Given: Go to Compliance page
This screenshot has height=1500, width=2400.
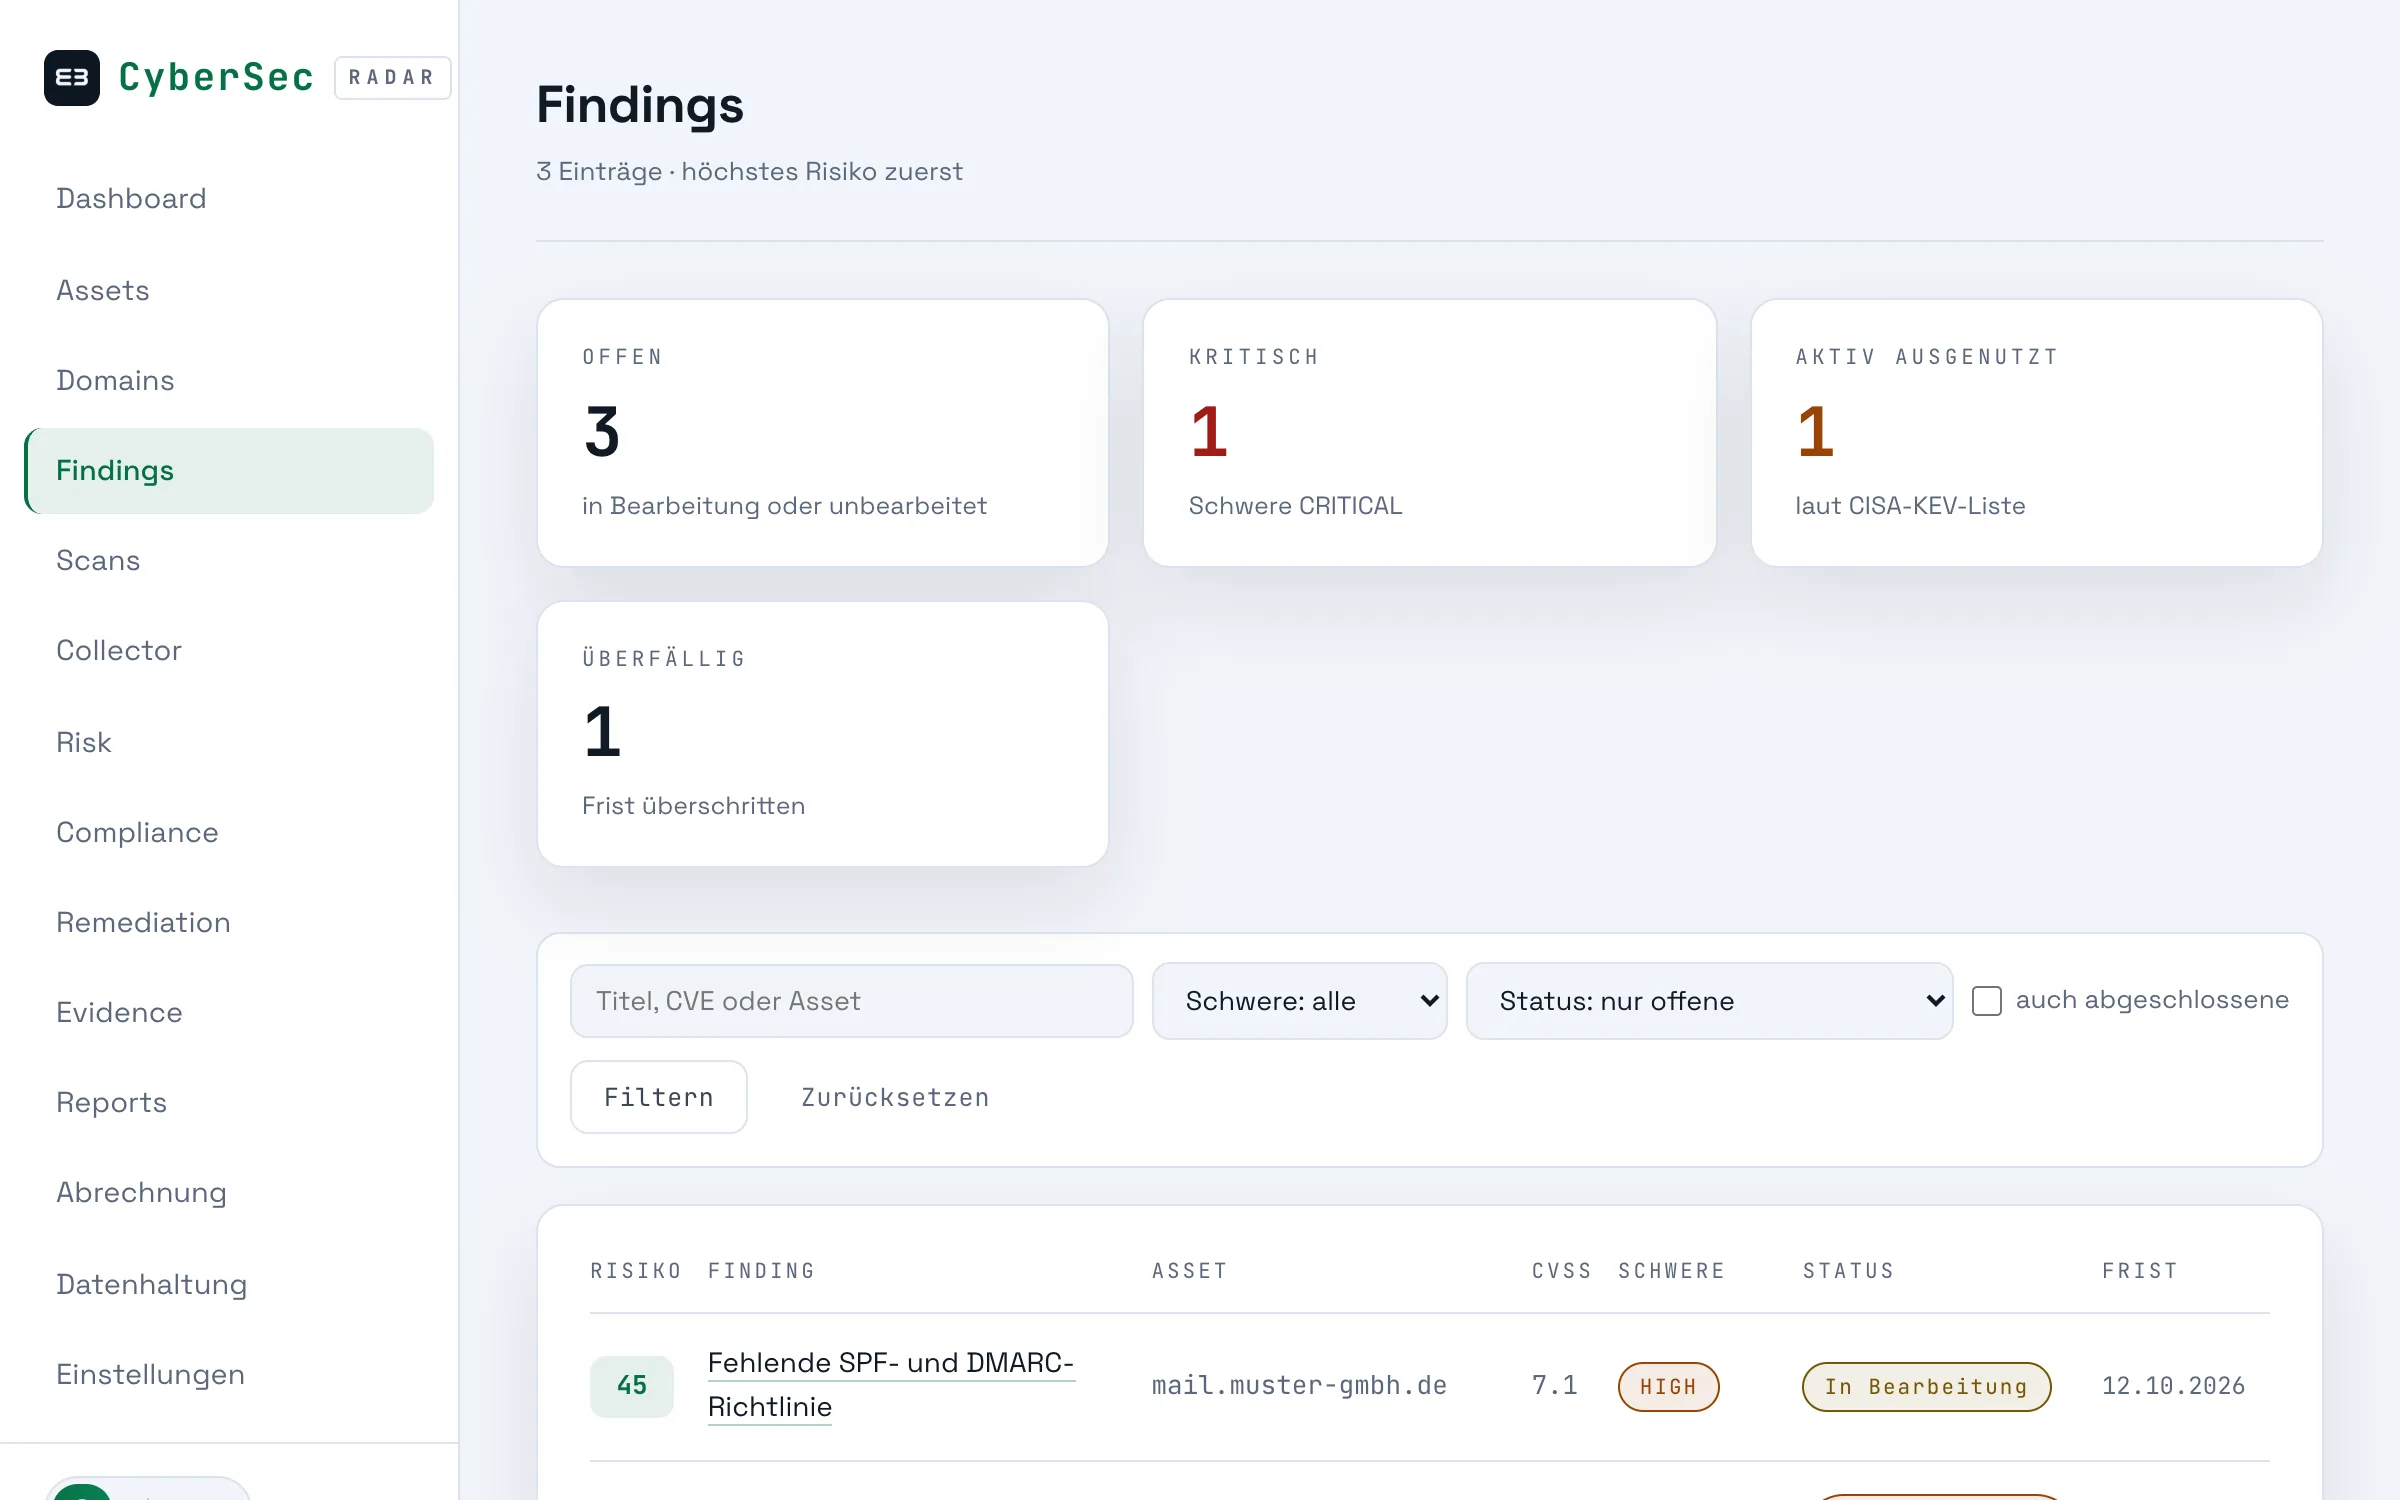Looking at the screenshot, I should pos(137,832).
